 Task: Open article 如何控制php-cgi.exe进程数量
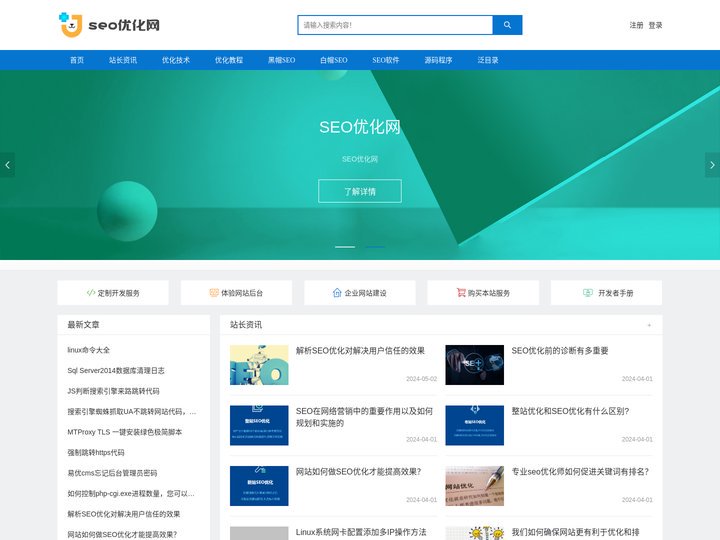pyautogui.click(x=131, y=494)
